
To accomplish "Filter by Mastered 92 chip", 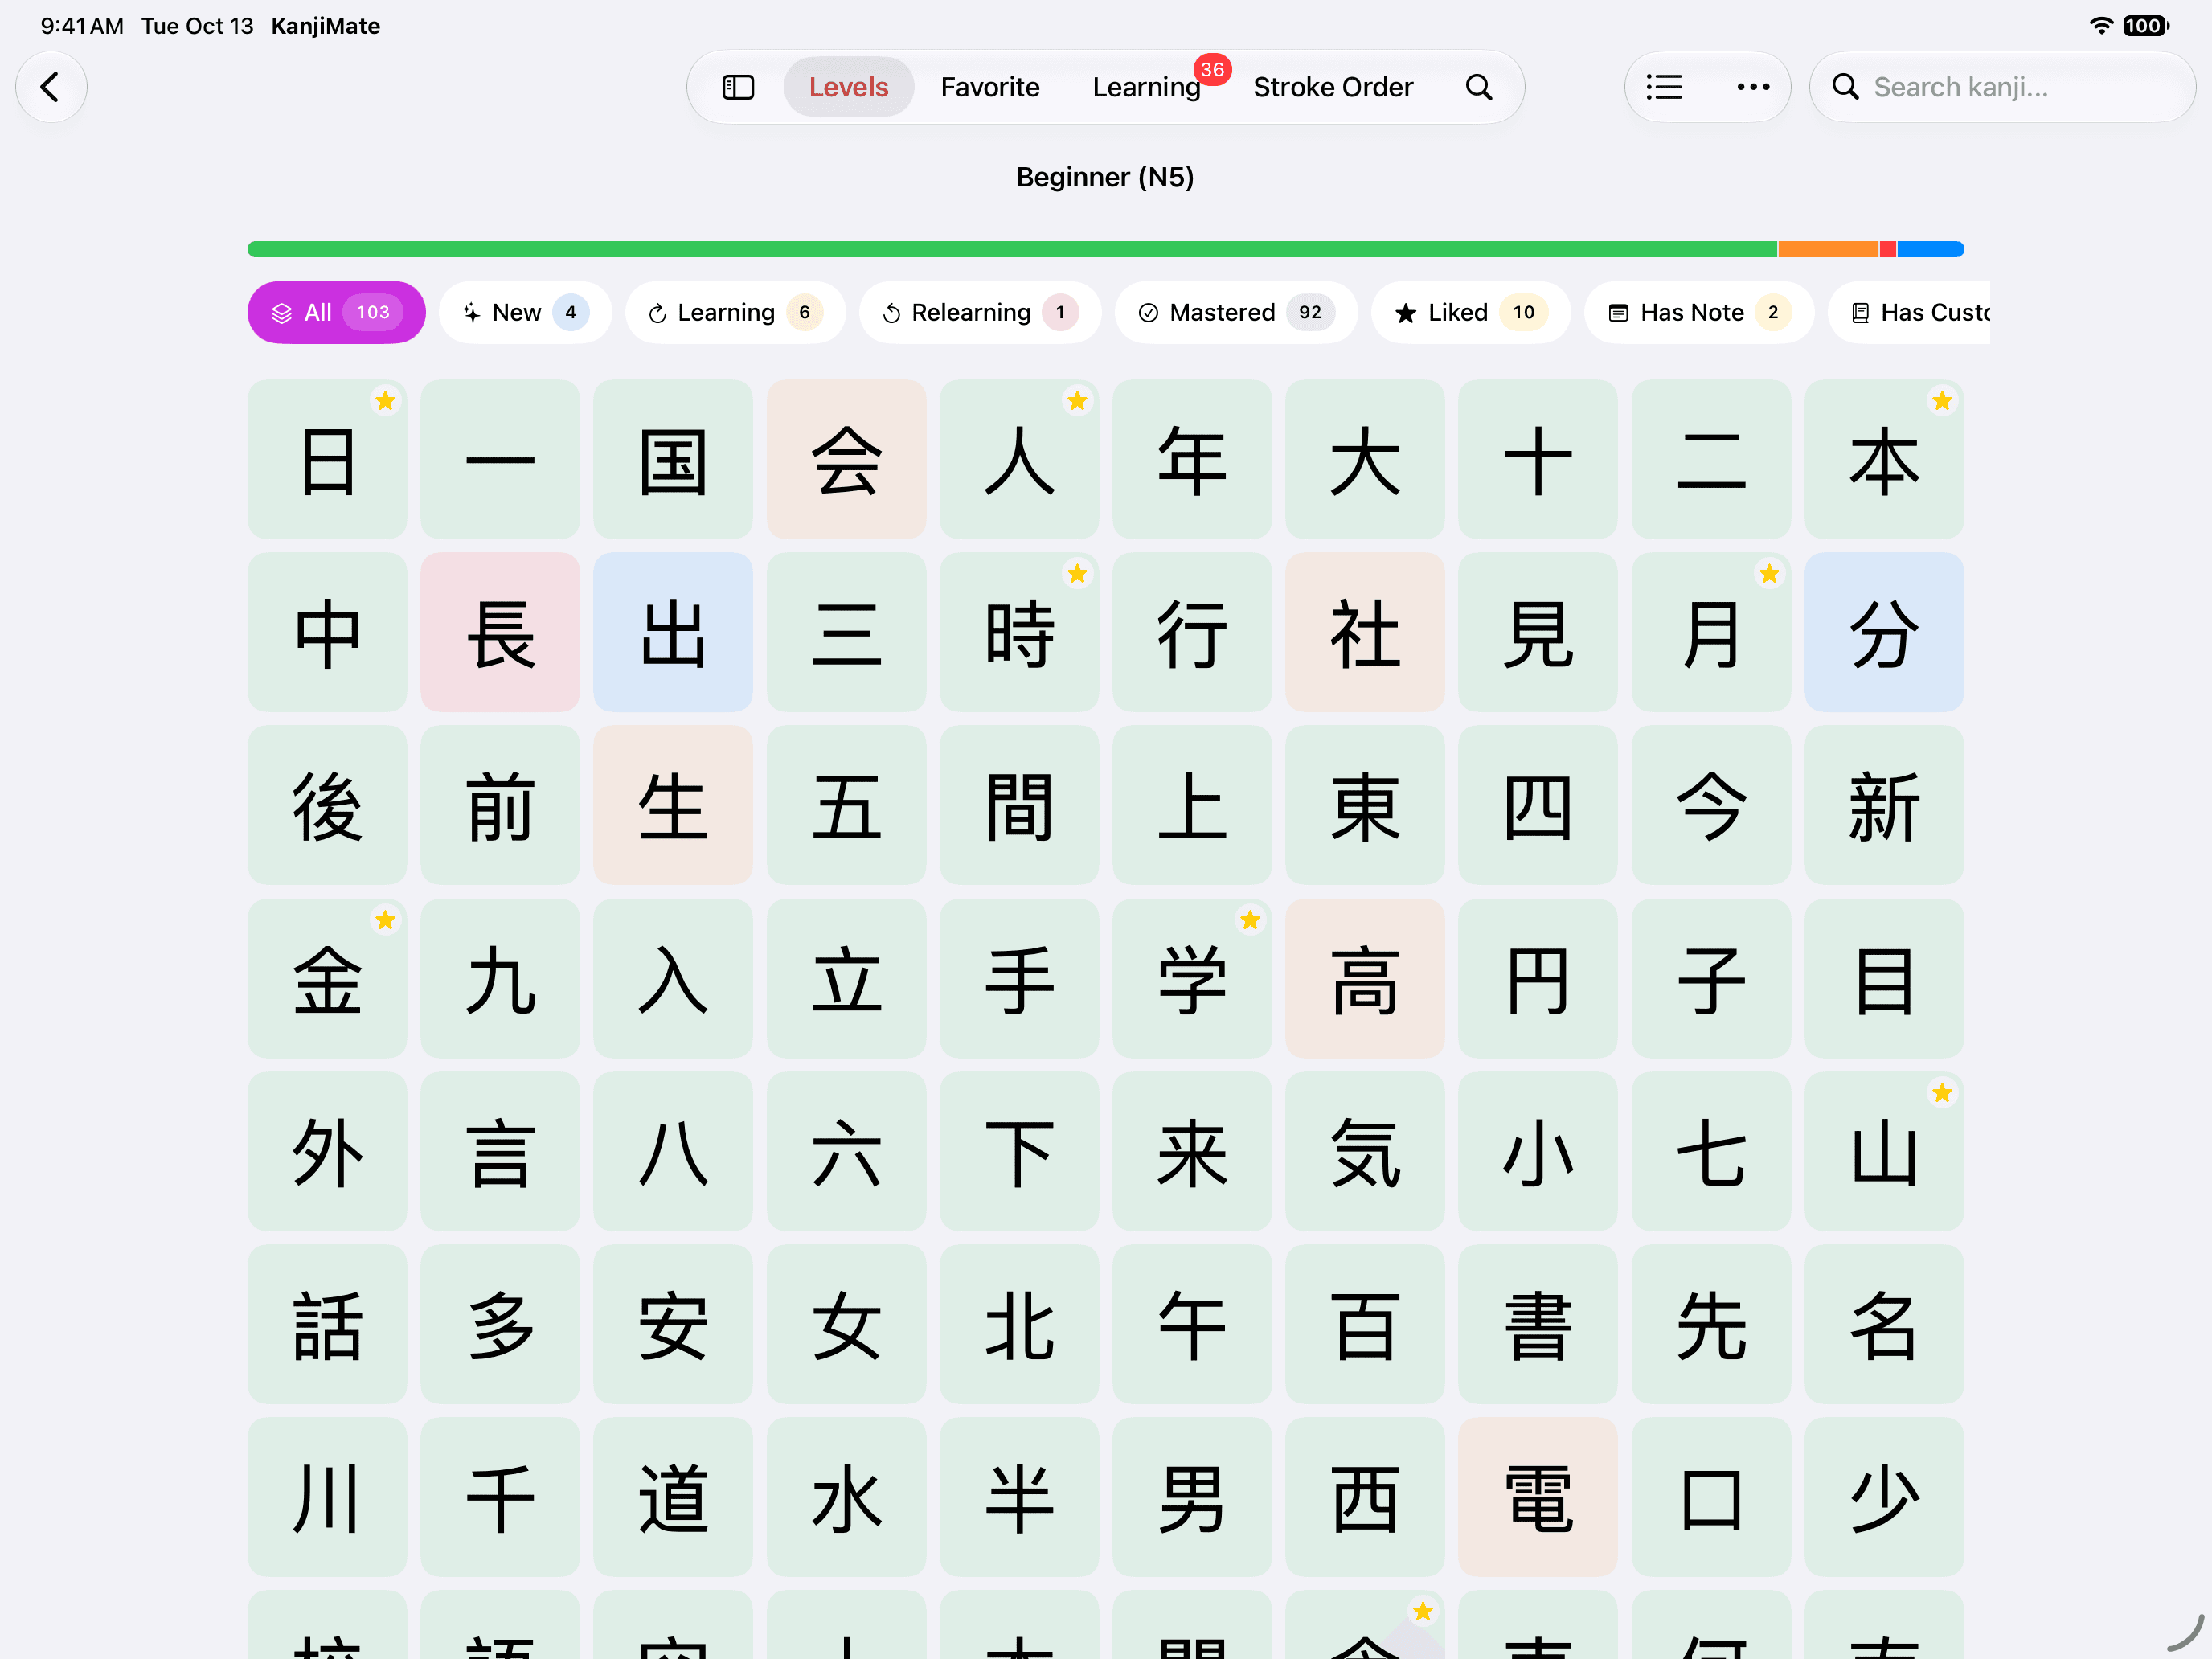I will click(1236, 312).
